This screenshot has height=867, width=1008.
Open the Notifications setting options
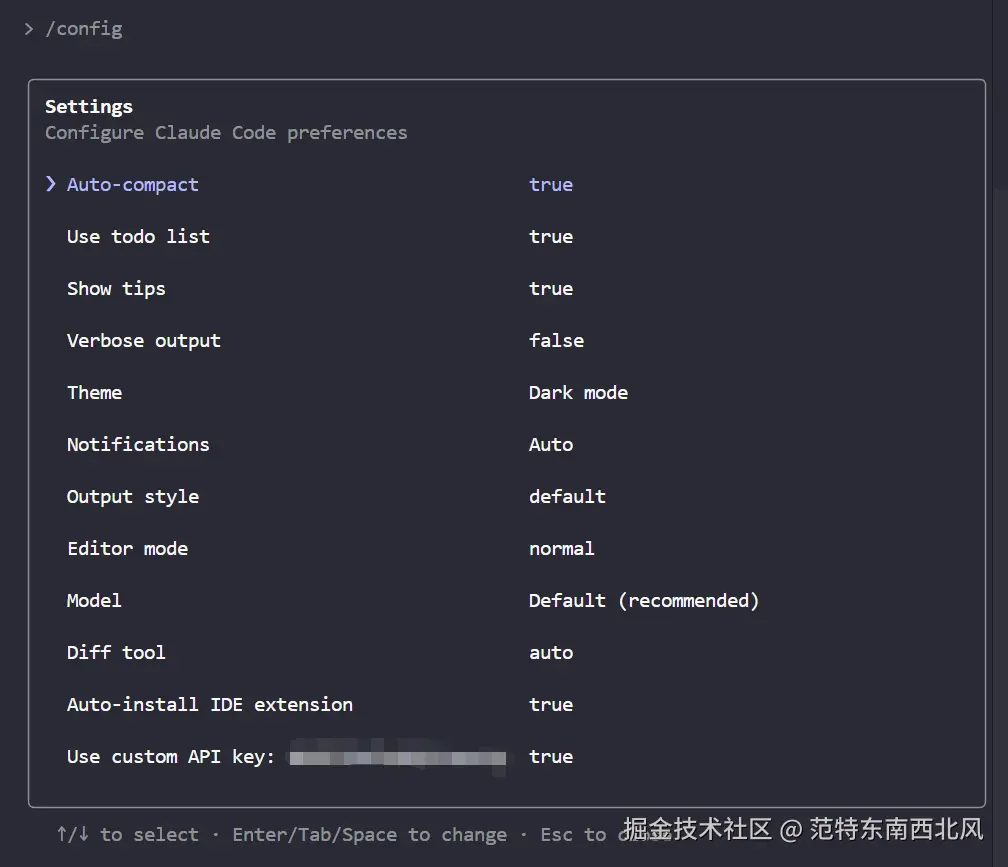[138, 444]
